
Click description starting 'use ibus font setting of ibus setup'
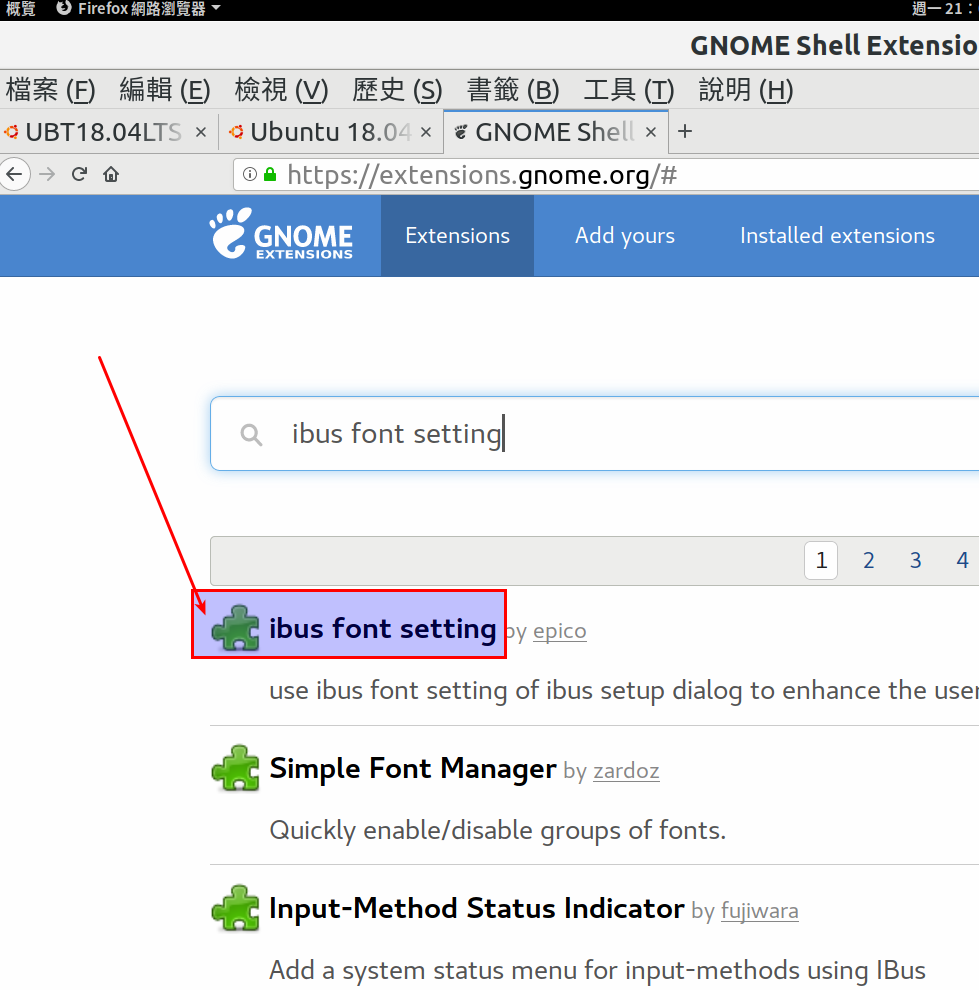624,691
